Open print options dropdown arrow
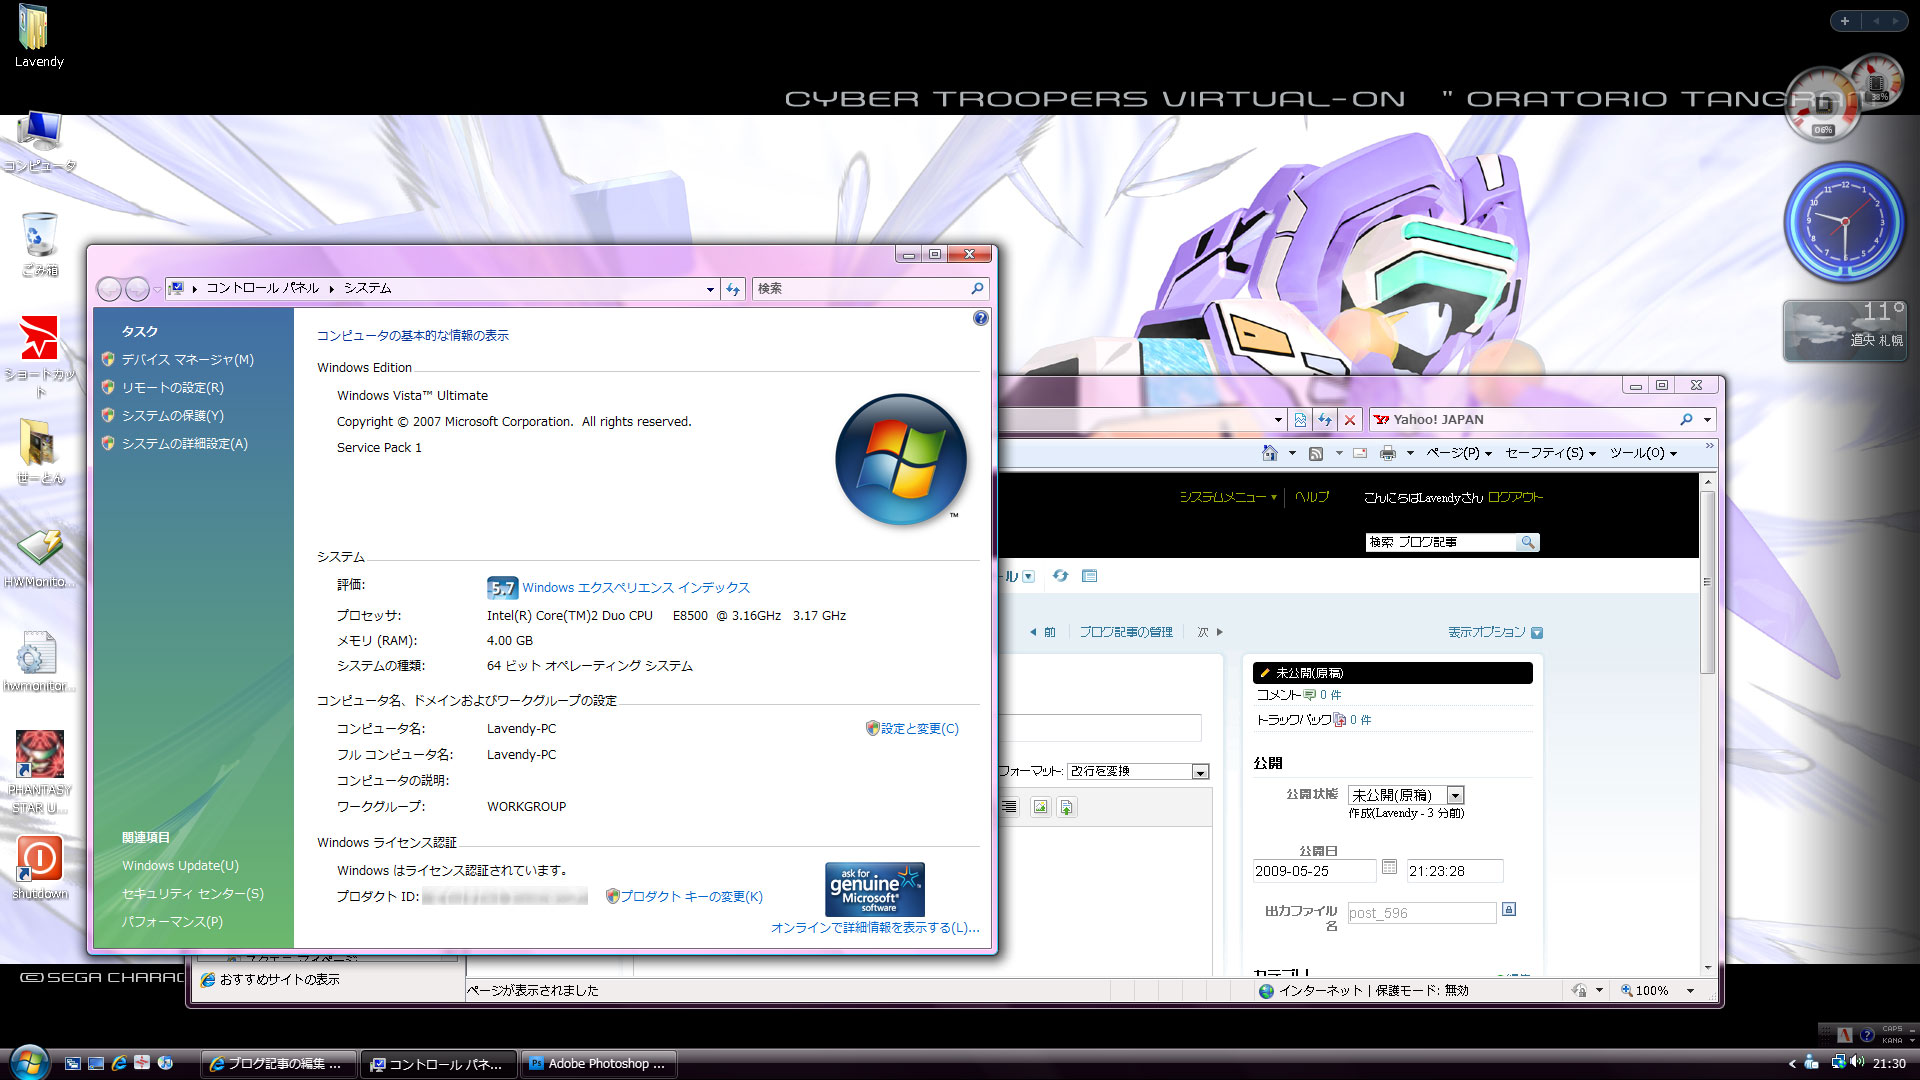This screenshot has width=1920, height=1080. 1410,454
